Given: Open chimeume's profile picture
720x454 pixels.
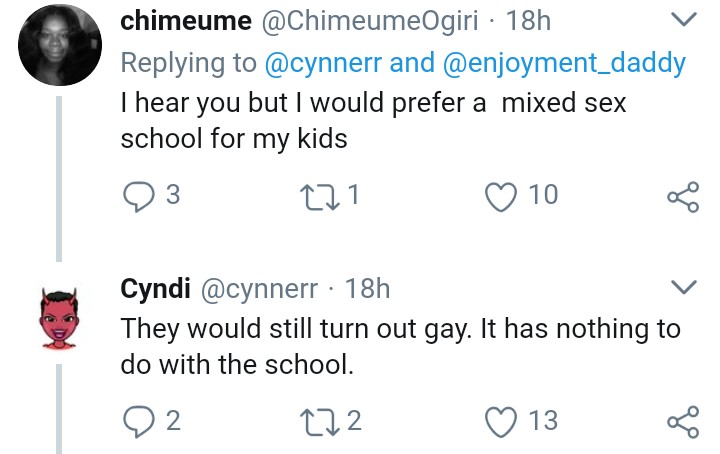Looking at the screenshot, I should (57, 48).
